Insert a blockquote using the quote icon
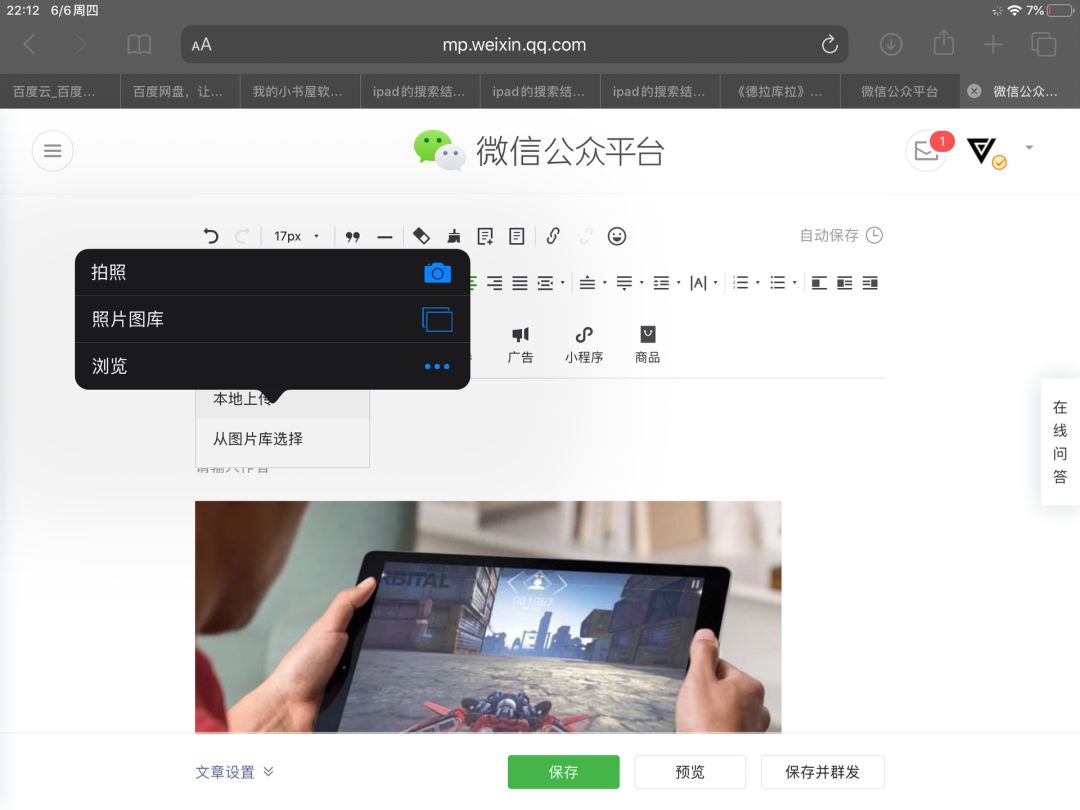 [x=352, y=236]
